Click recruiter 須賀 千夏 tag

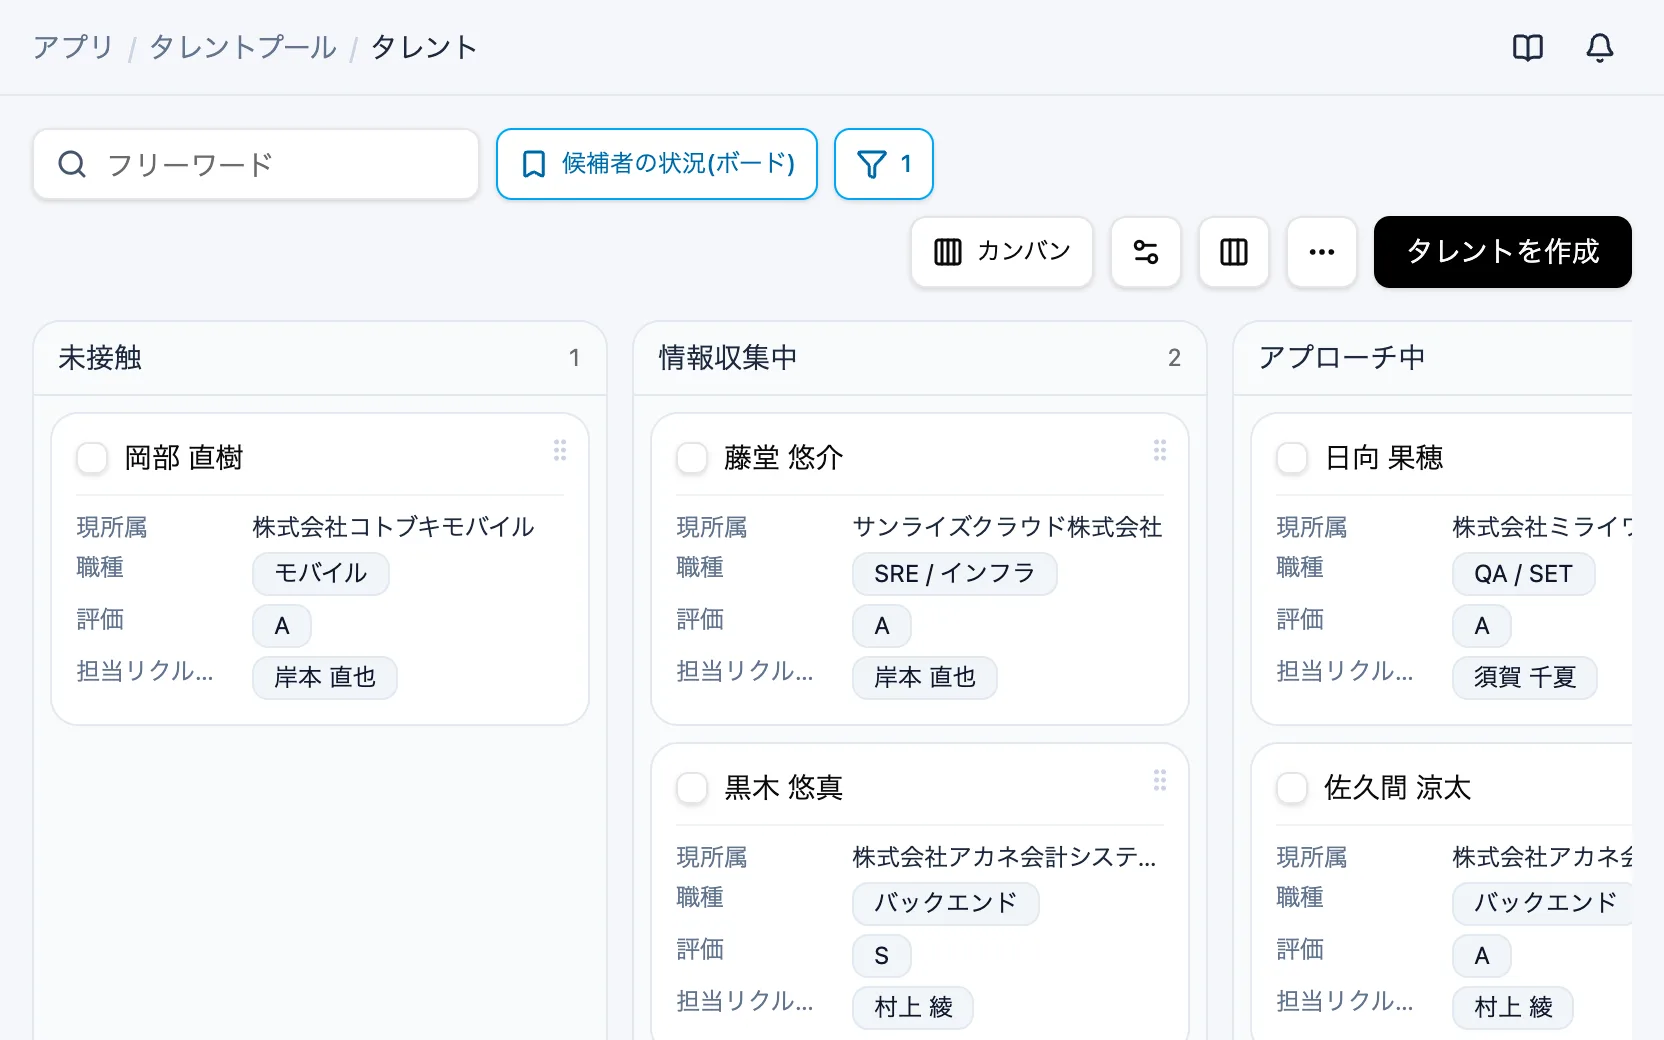point(1525,678)
